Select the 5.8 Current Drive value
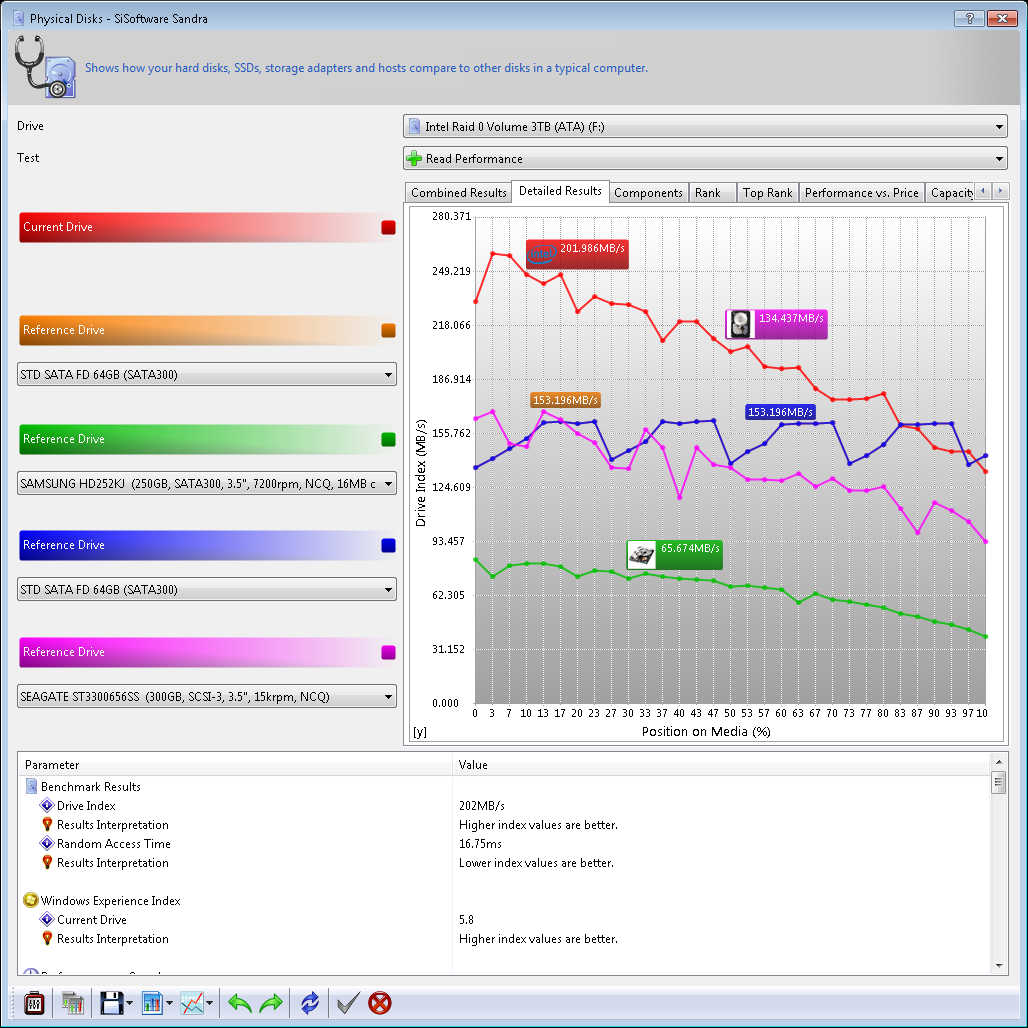This screenshot has width=1028, height=1028. [x=466, y=920]
